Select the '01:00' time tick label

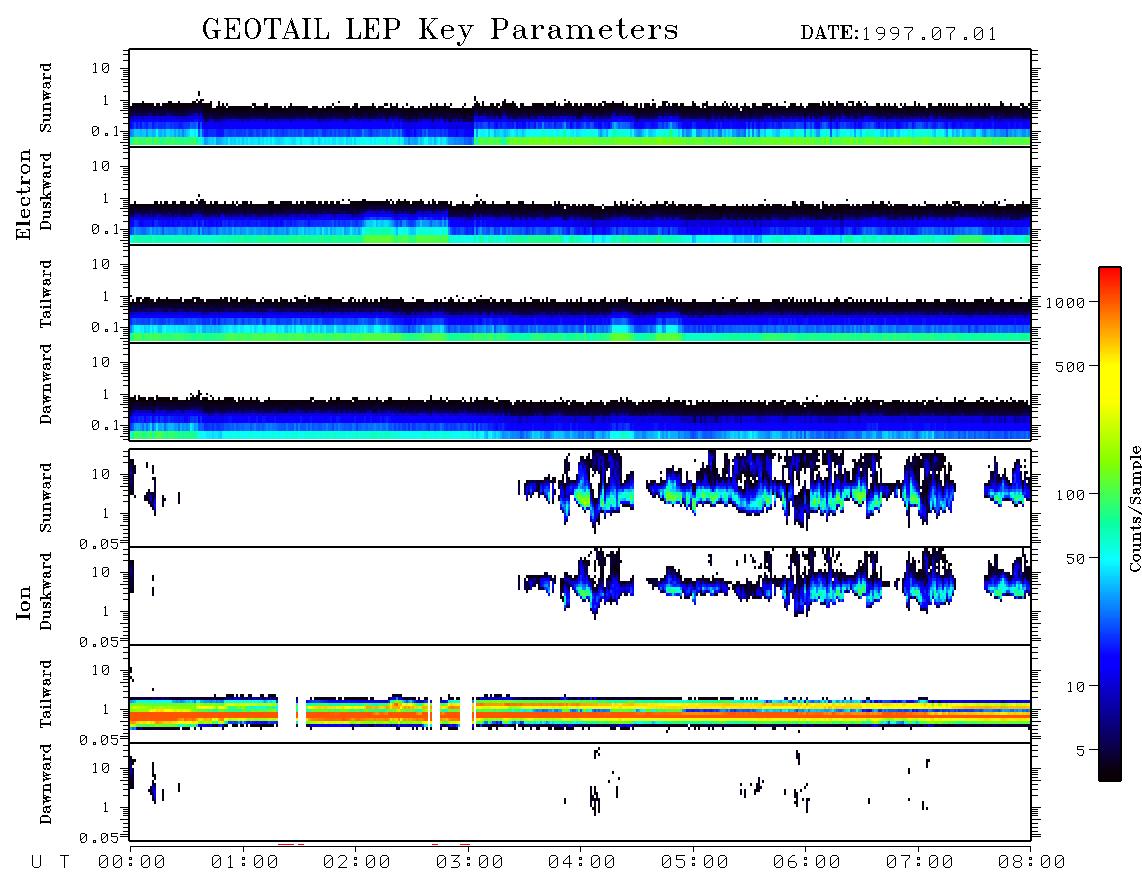point(245,863)
